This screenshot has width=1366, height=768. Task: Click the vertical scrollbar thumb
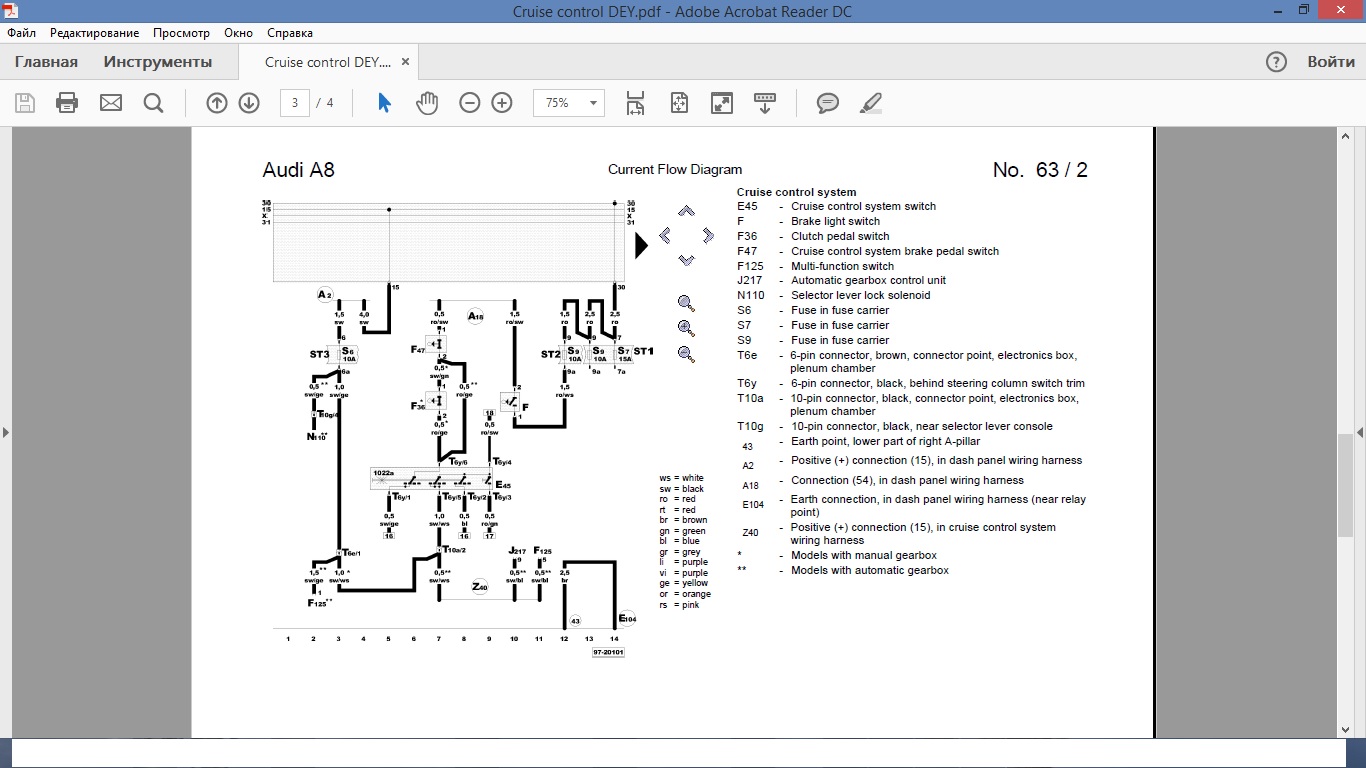(x=1346, y=485)
